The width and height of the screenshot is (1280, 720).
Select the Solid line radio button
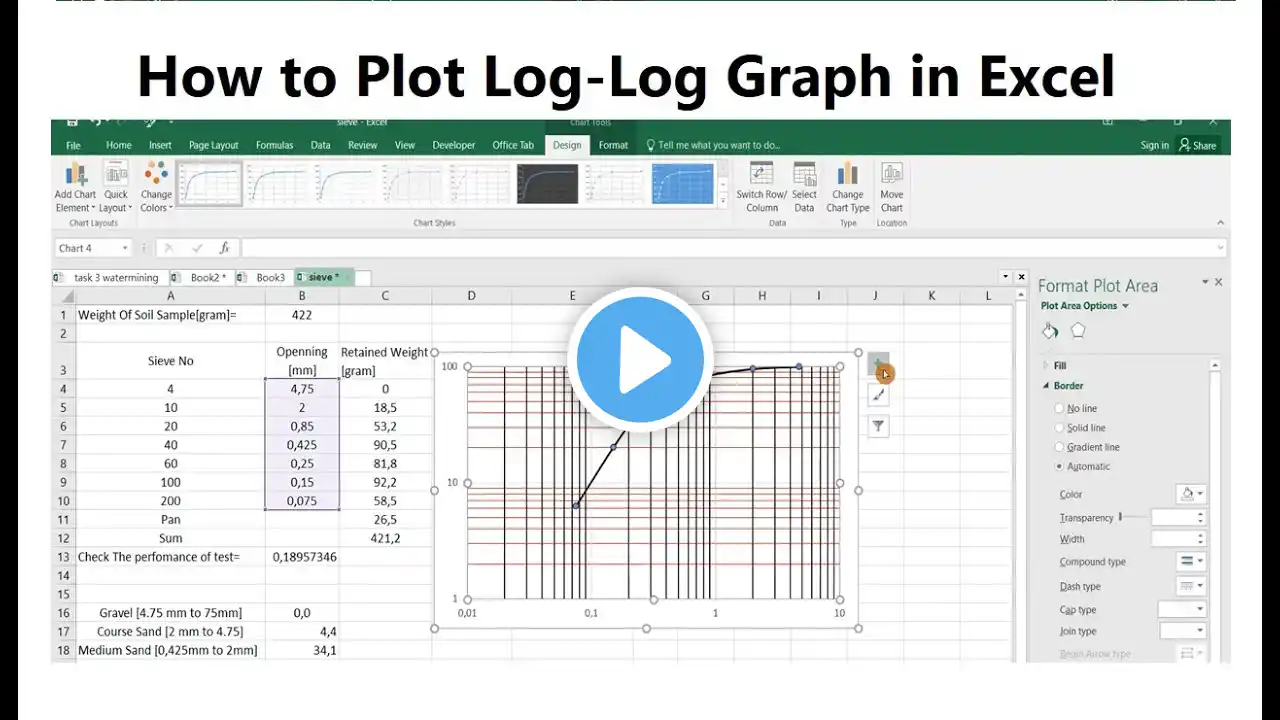[x=1059, y=428]
